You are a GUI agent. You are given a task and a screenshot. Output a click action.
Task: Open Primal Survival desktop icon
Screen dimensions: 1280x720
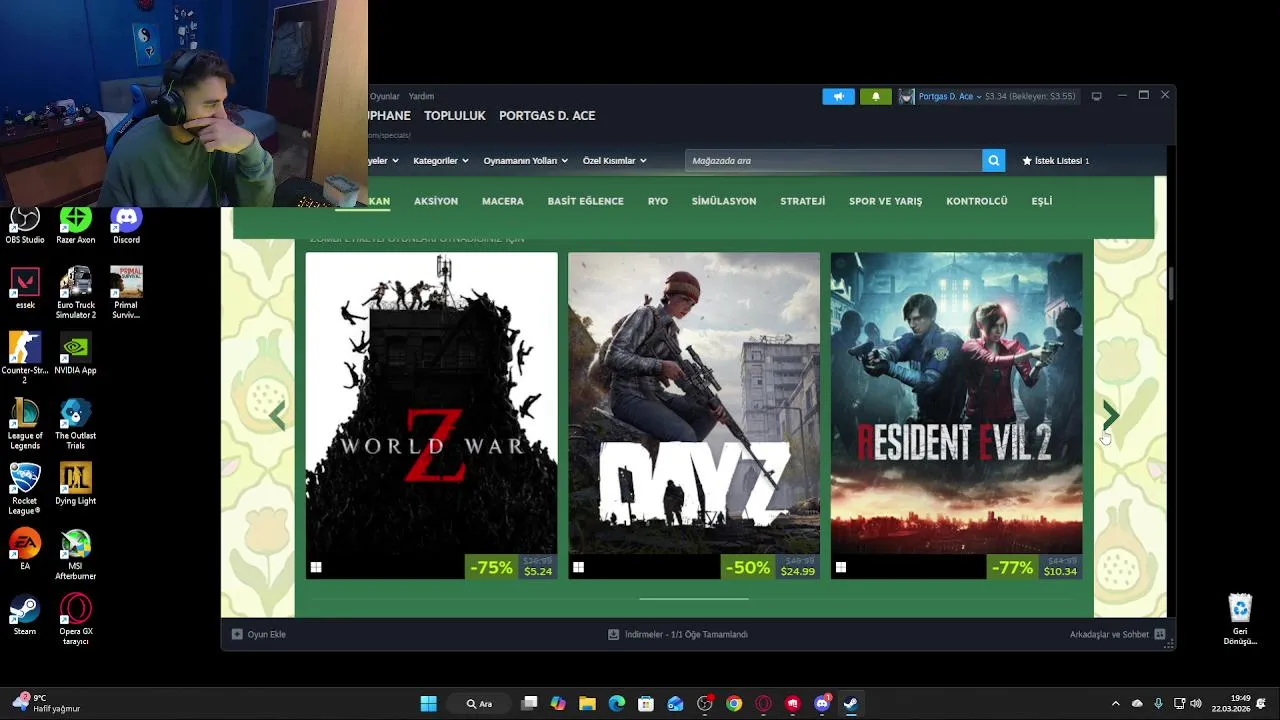point(126,292)
